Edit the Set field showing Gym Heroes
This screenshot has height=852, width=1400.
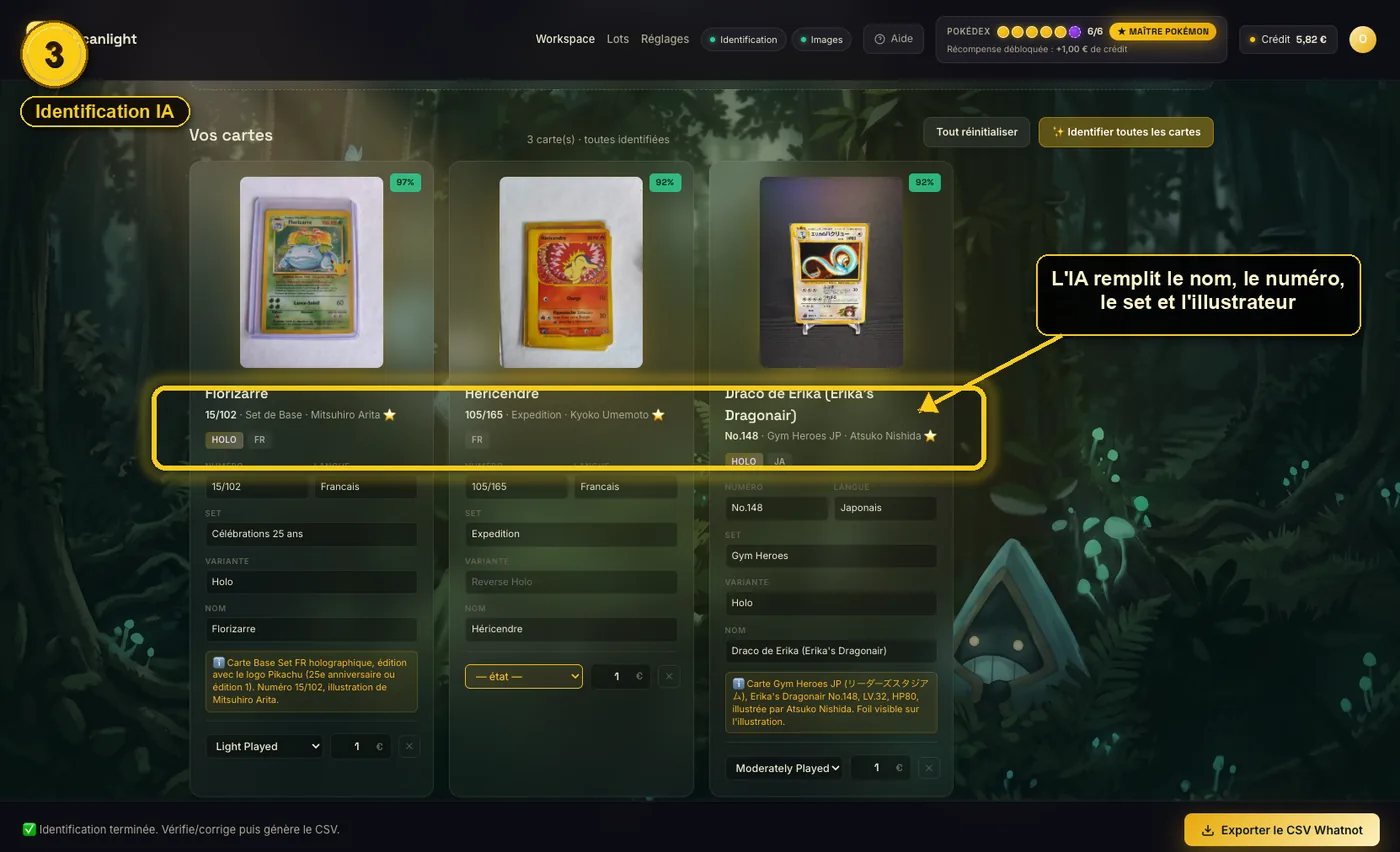pyautogui.click(x=831, y=556)
